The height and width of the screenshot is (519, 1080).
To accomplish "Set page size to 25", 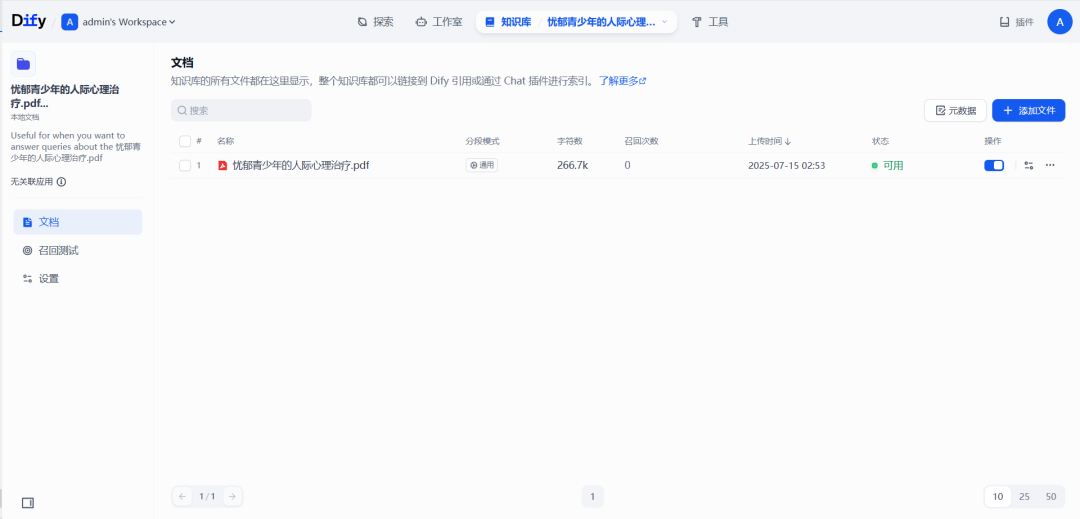I will pos(1024,496).
